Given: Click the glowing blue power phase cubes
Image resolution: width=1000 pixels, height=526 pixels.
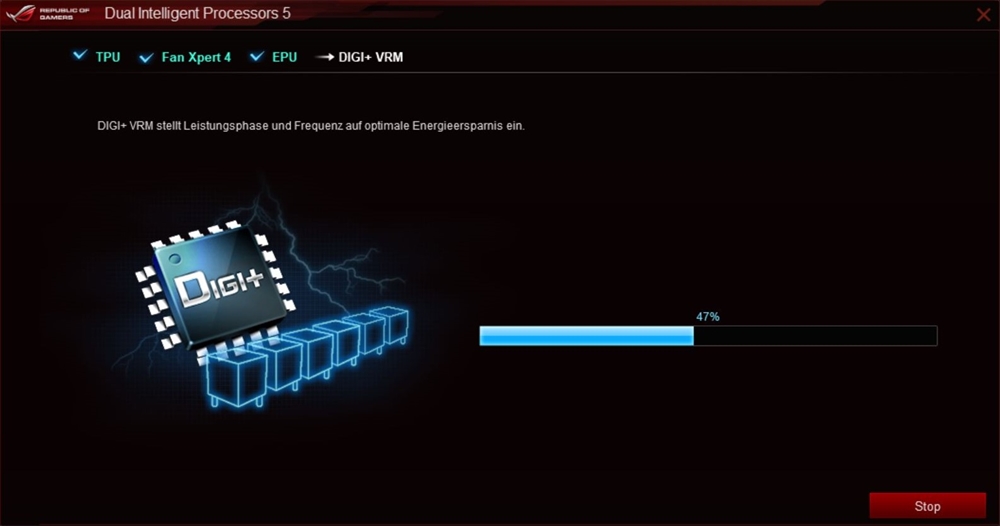Looking at the screenshot, I should coord(307,355).
